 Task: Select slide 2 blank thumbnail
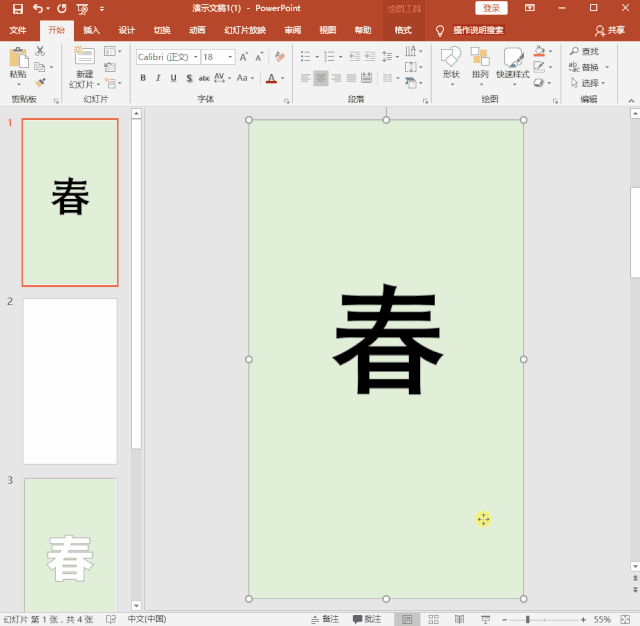(70, 381)
